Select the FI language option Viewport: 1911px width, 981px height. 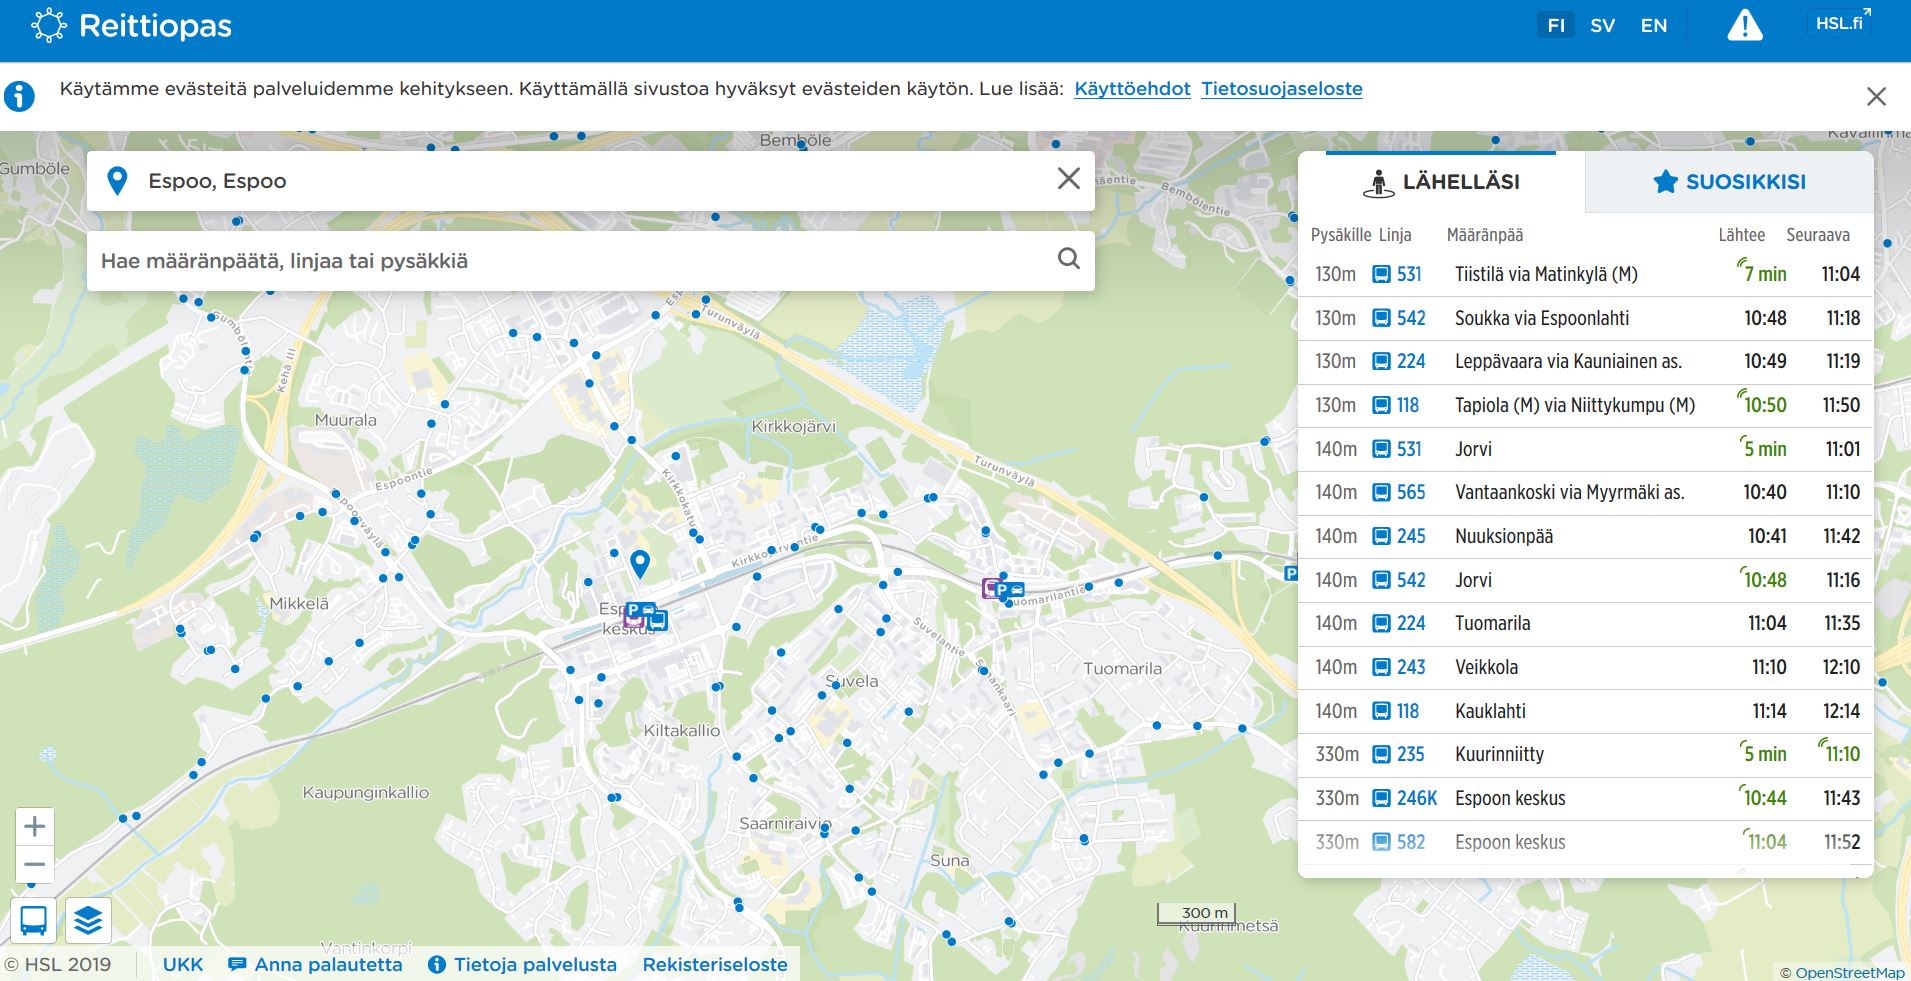[1556, 26]
